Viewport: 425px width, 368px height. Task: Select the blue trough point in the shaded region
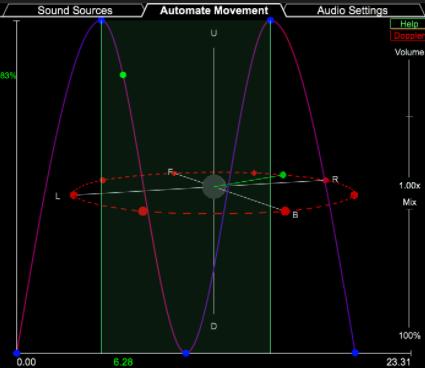pos(186,353)
